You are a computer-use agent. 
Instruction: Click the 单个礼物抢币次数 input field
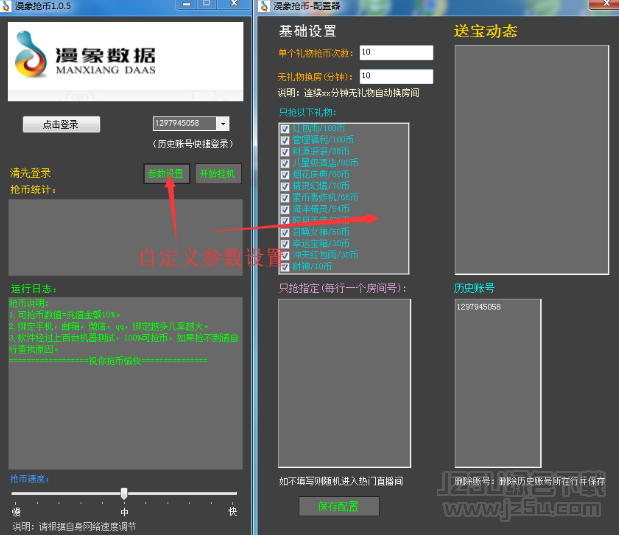click(396, 53)
